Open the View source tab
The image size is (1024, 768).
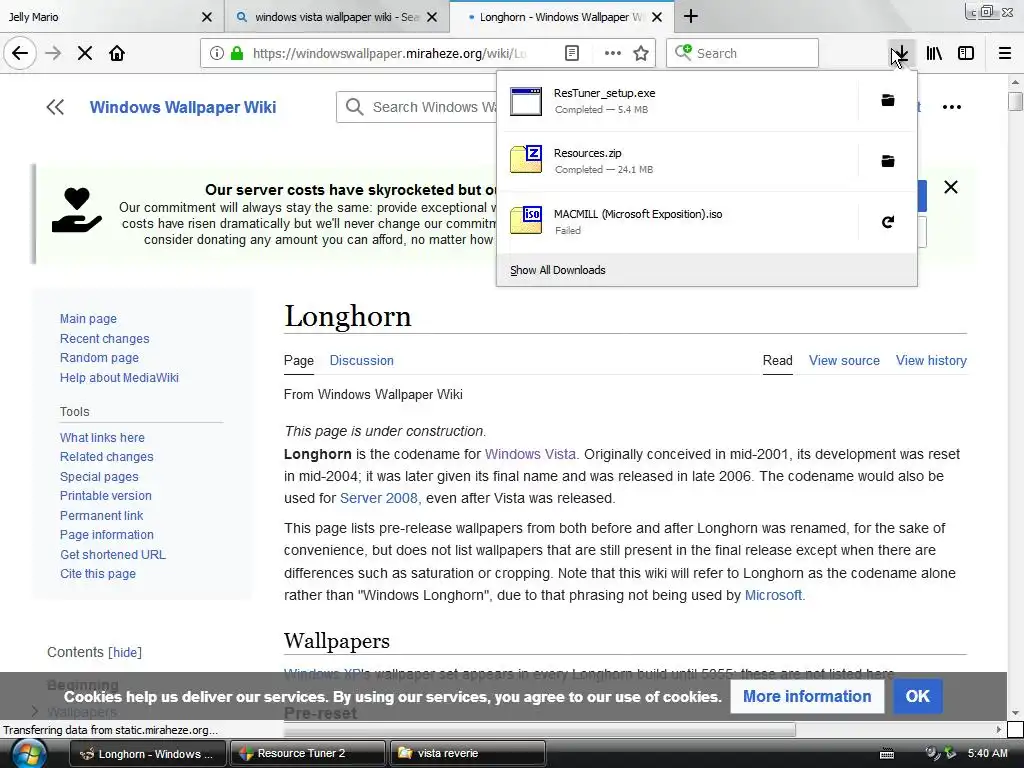(844, 360)
